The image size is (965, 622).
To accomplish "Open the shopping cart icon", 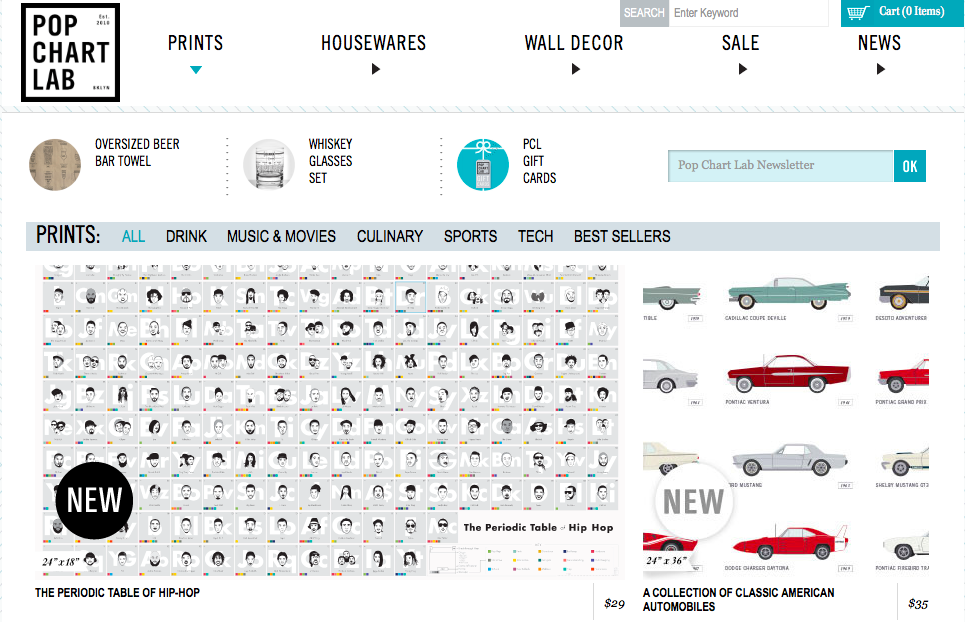I will 857,13.
